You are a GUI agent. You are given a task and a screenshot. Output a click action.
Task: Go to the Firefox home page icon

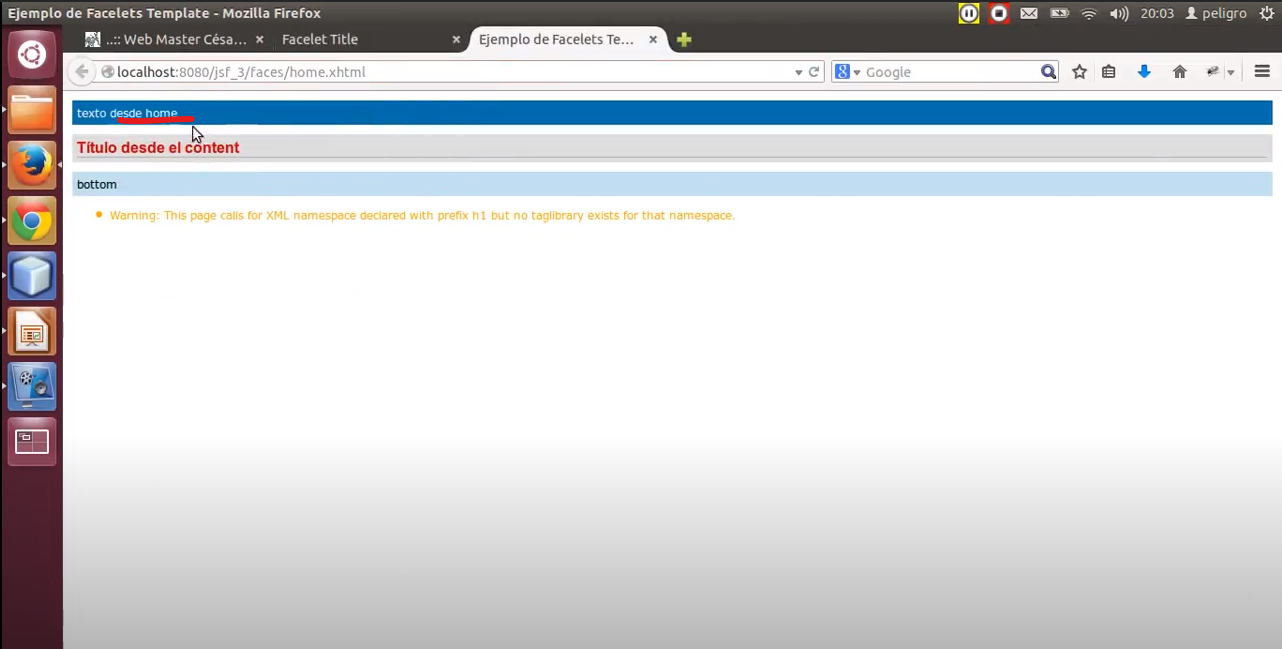[1180, 72]
